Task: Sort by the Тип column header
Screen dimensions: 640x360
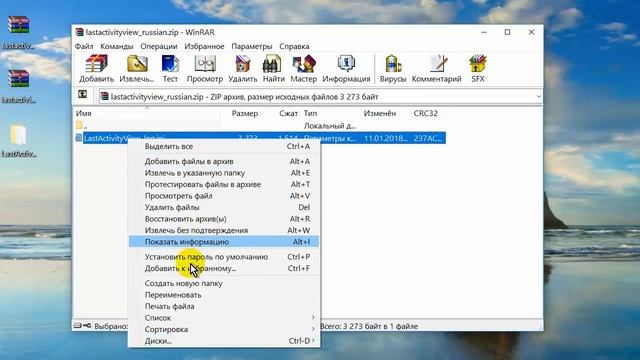Action: pyautogui.click(x=310, y=113)
